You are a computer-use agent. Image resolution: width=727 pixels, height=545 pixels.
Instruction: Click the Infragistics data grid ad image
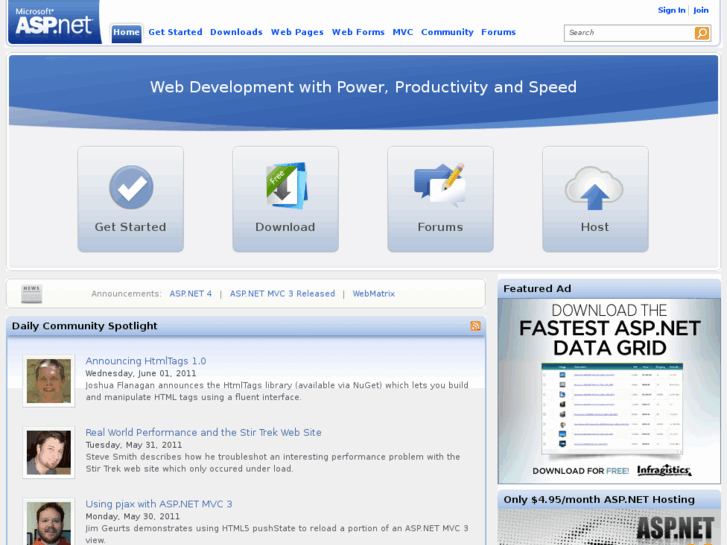click(609, 391)
